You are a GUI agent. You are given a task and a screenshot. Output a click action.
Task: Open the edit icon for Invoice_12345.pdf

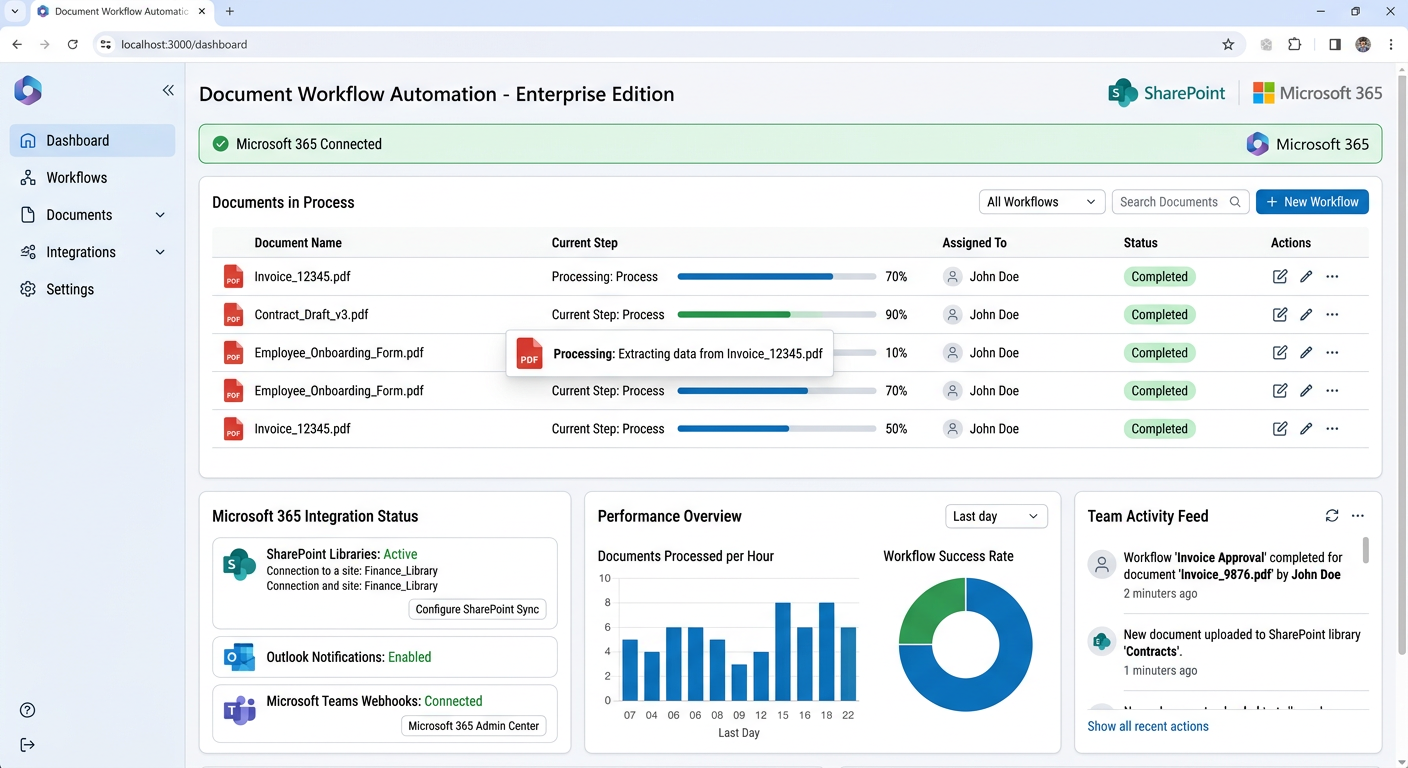1280,276
